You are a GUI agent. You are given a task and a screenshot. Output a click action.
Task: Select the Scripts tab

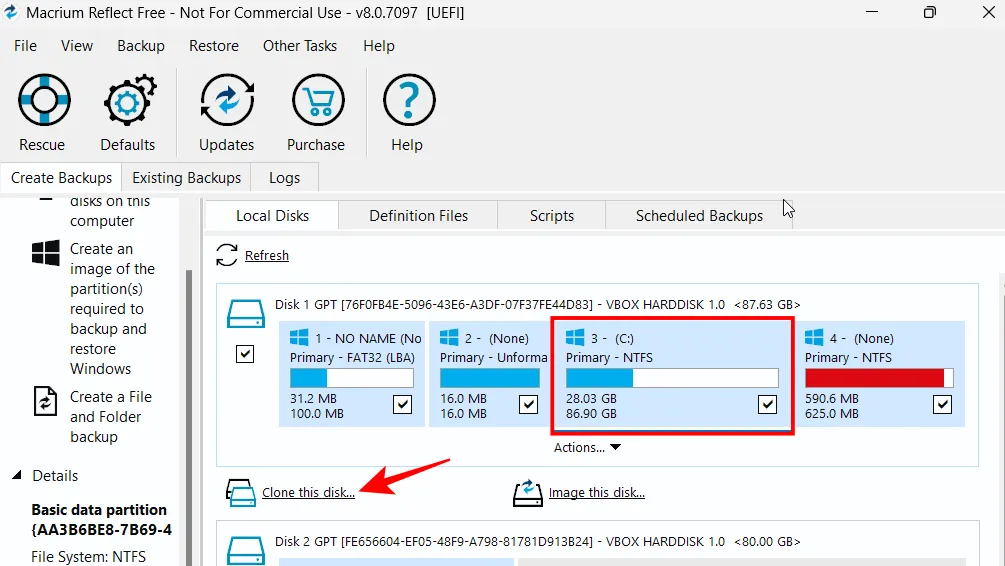(x=552, y=216)
